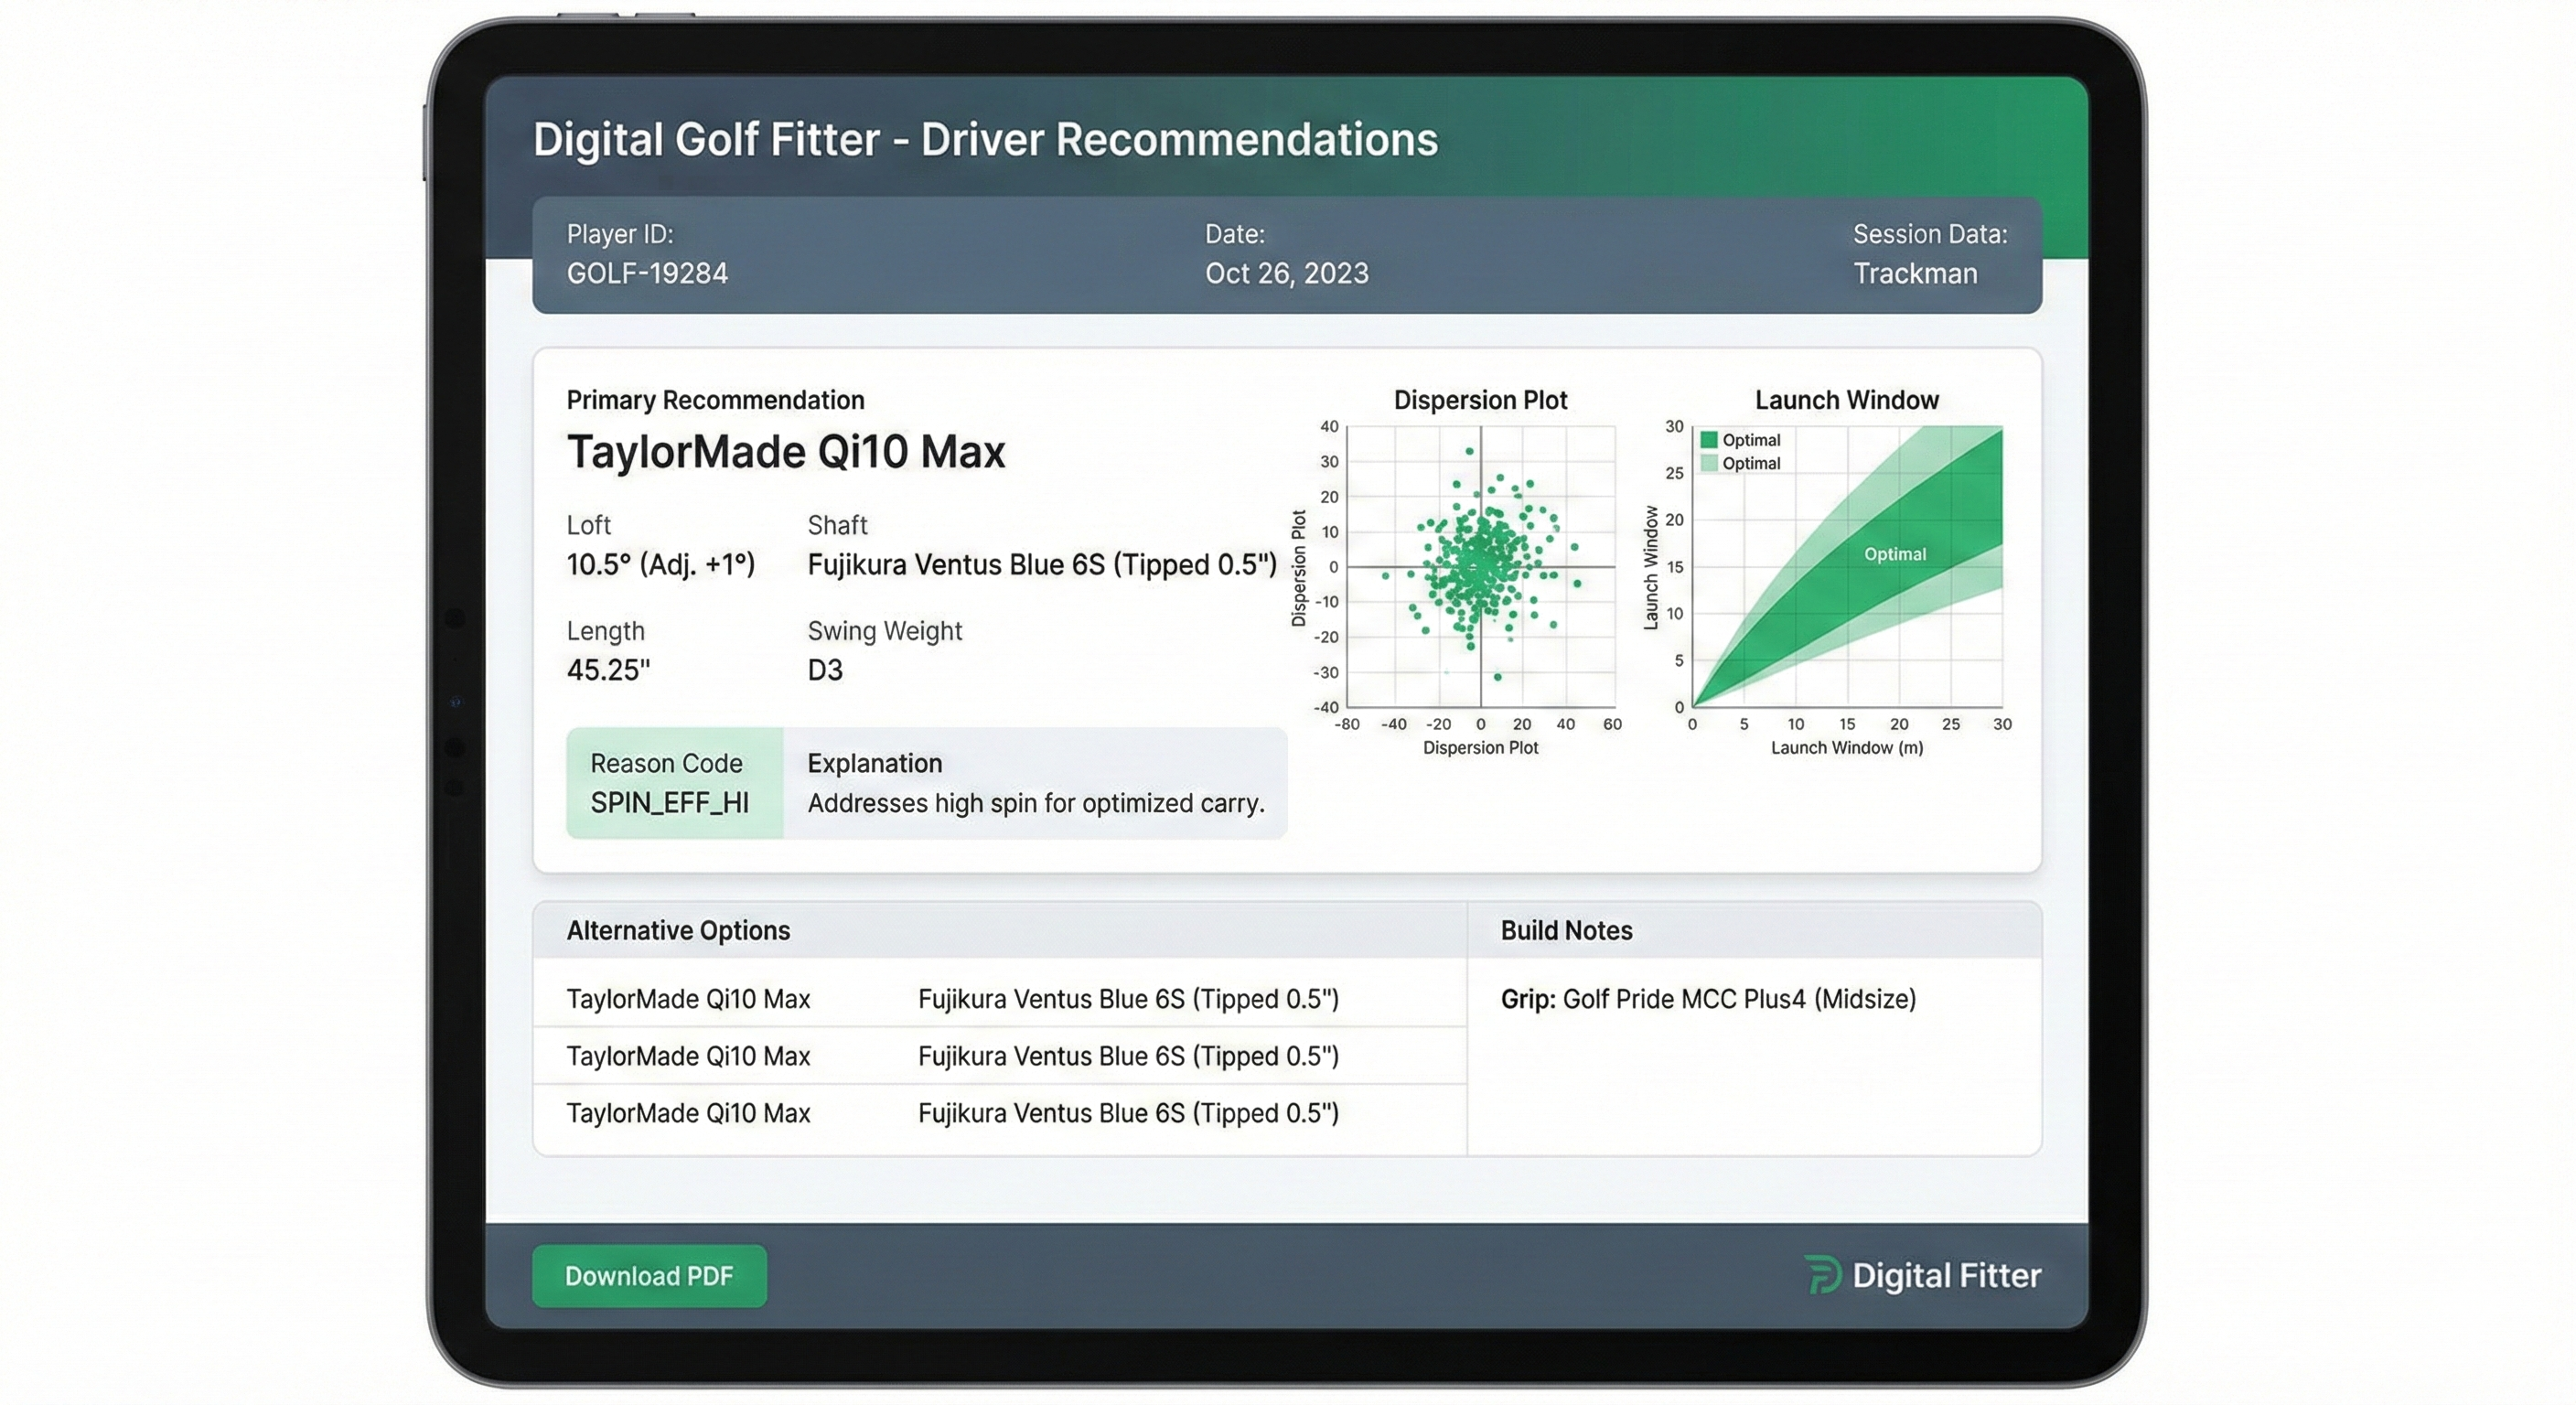Click the Build Notes header
Screen dimensions: 2576x1405
click(x=1566, y=930)
